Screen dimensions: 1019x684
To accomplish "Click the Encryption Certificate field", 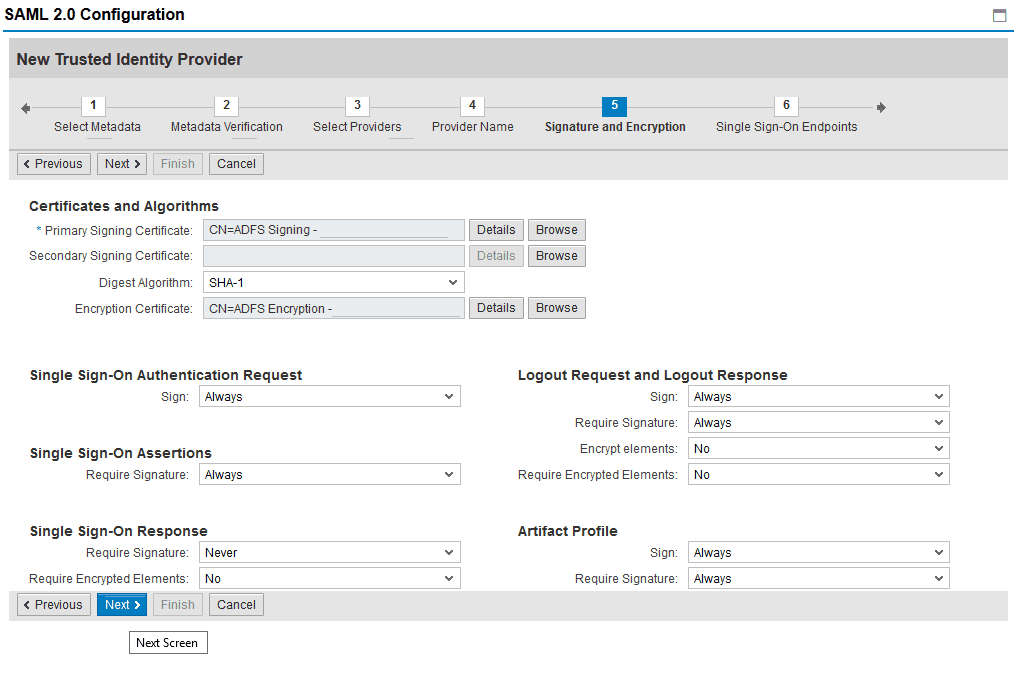I will 333,308.
